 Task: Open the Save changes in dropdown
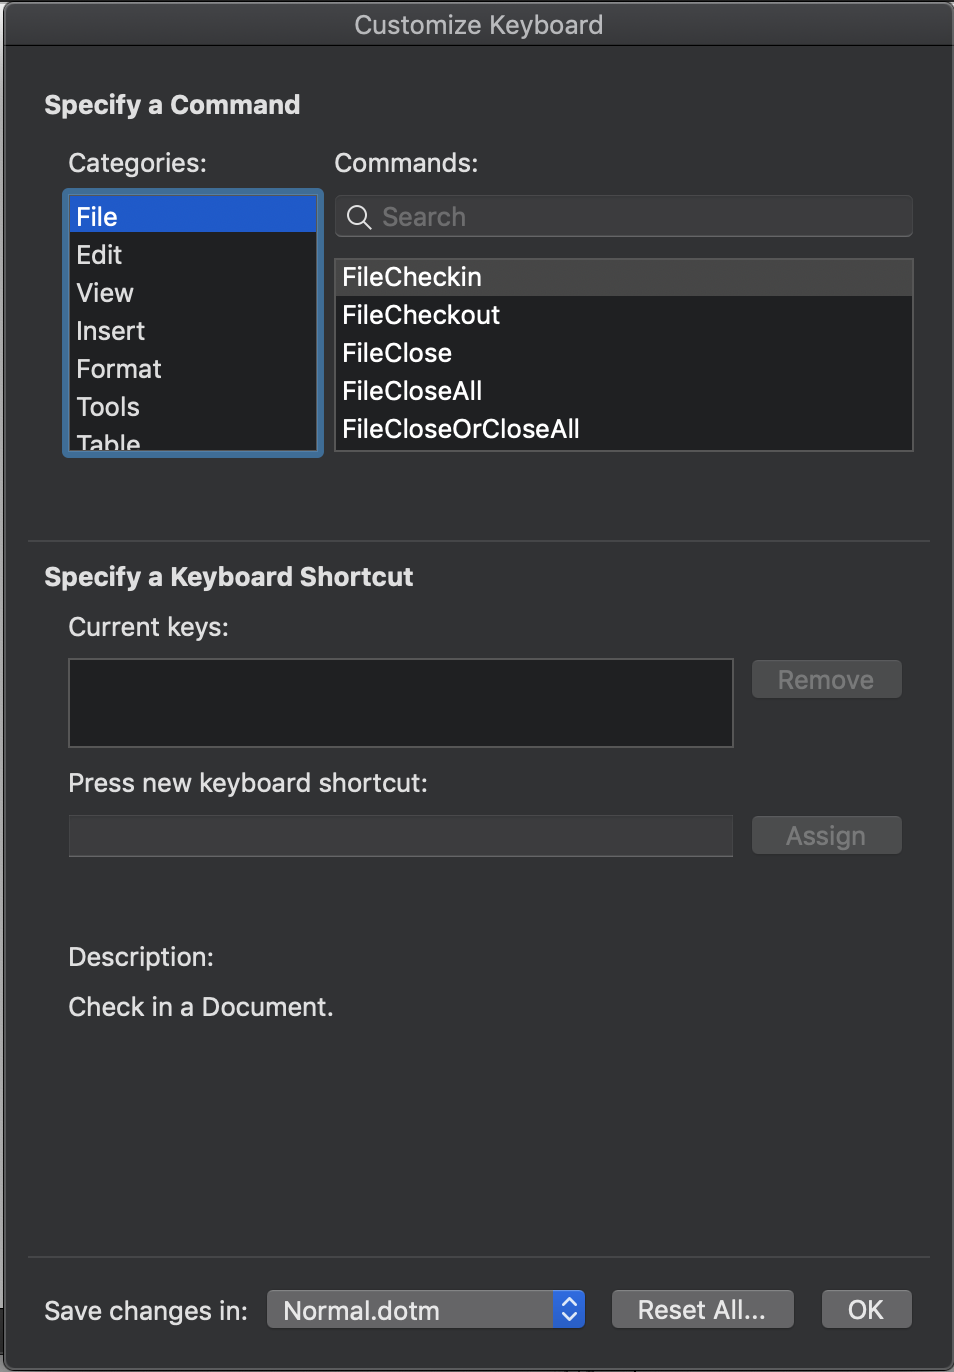tap(426, 1309)
